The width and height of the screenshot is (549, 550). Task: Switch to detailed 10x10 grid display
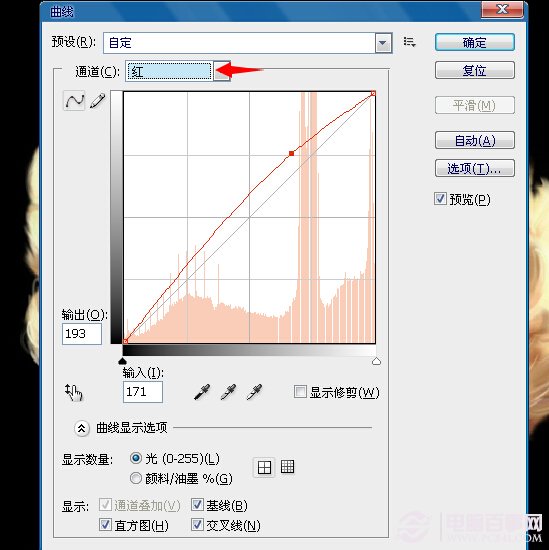[x=287, y=467]
